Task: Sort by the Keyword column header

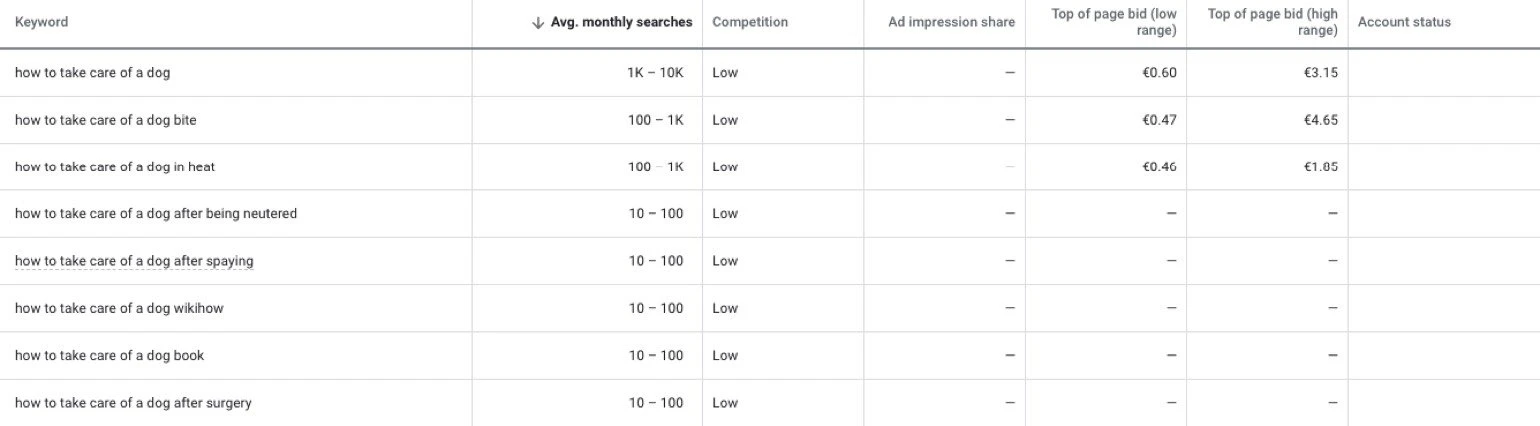Action: pos(42,22)
